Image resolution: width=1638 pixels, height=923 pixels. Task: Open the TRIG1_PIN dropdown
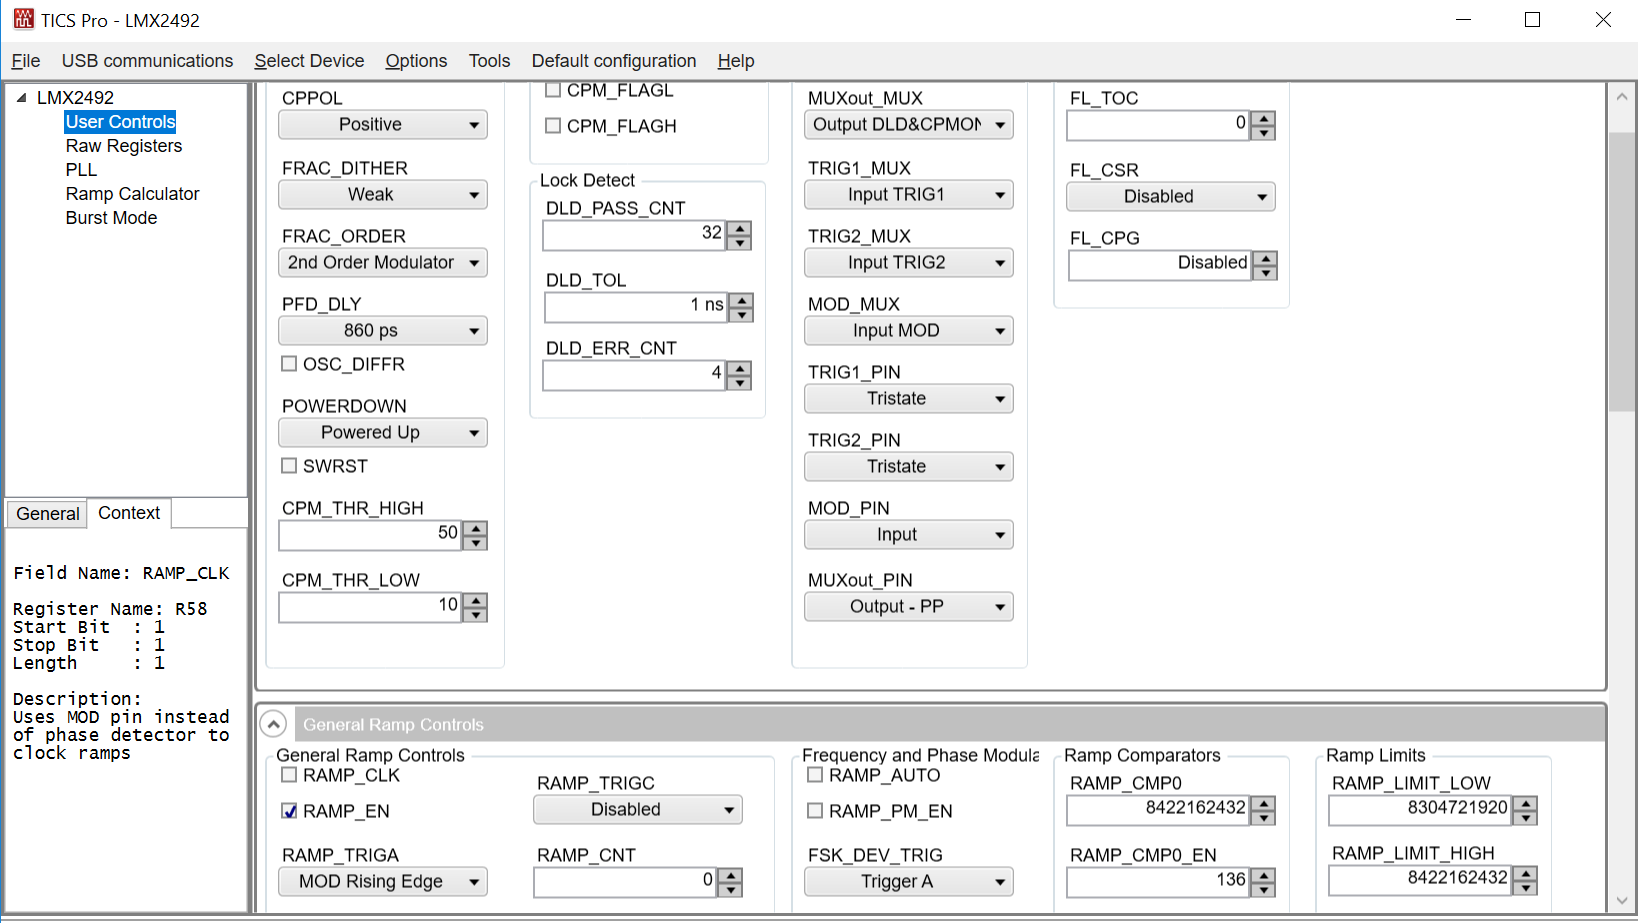click(909, 399)
